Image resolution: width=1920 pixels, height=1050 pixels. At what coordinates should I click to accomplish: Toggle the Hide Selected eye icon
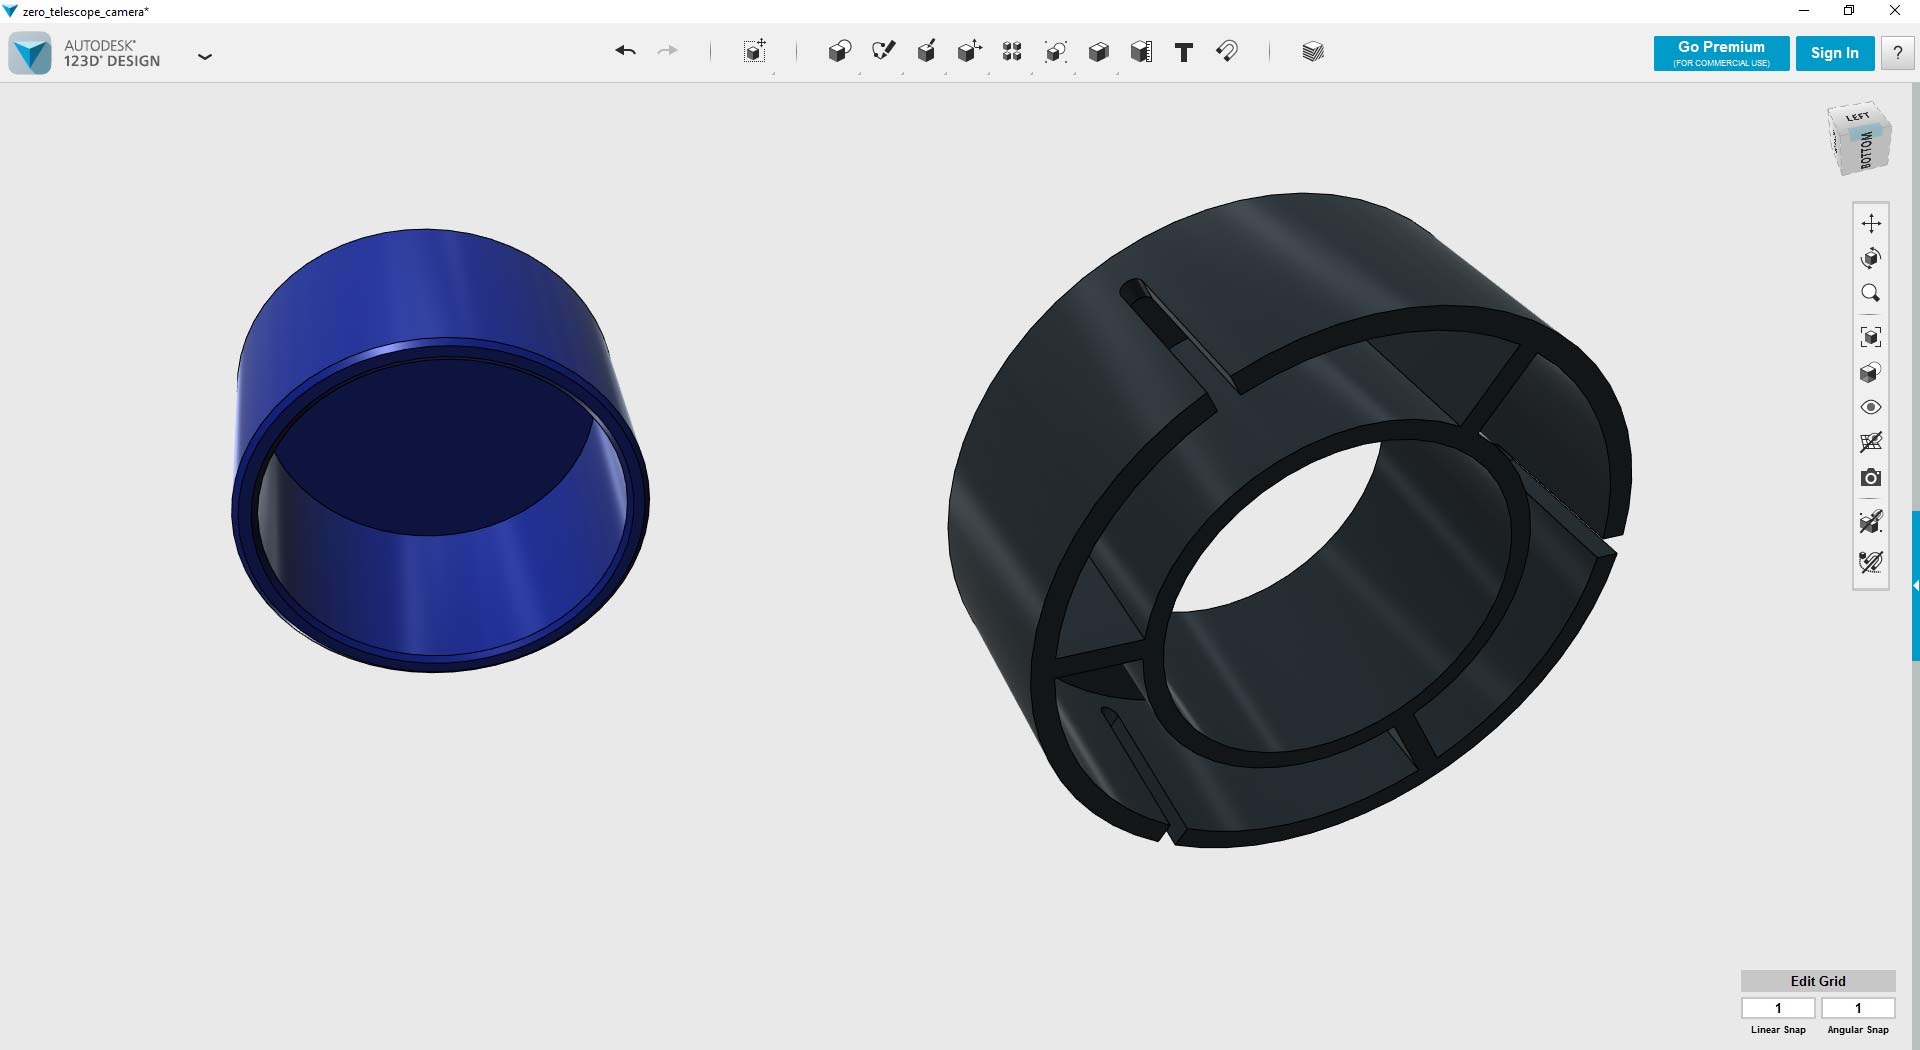(x=1872, y=407)
